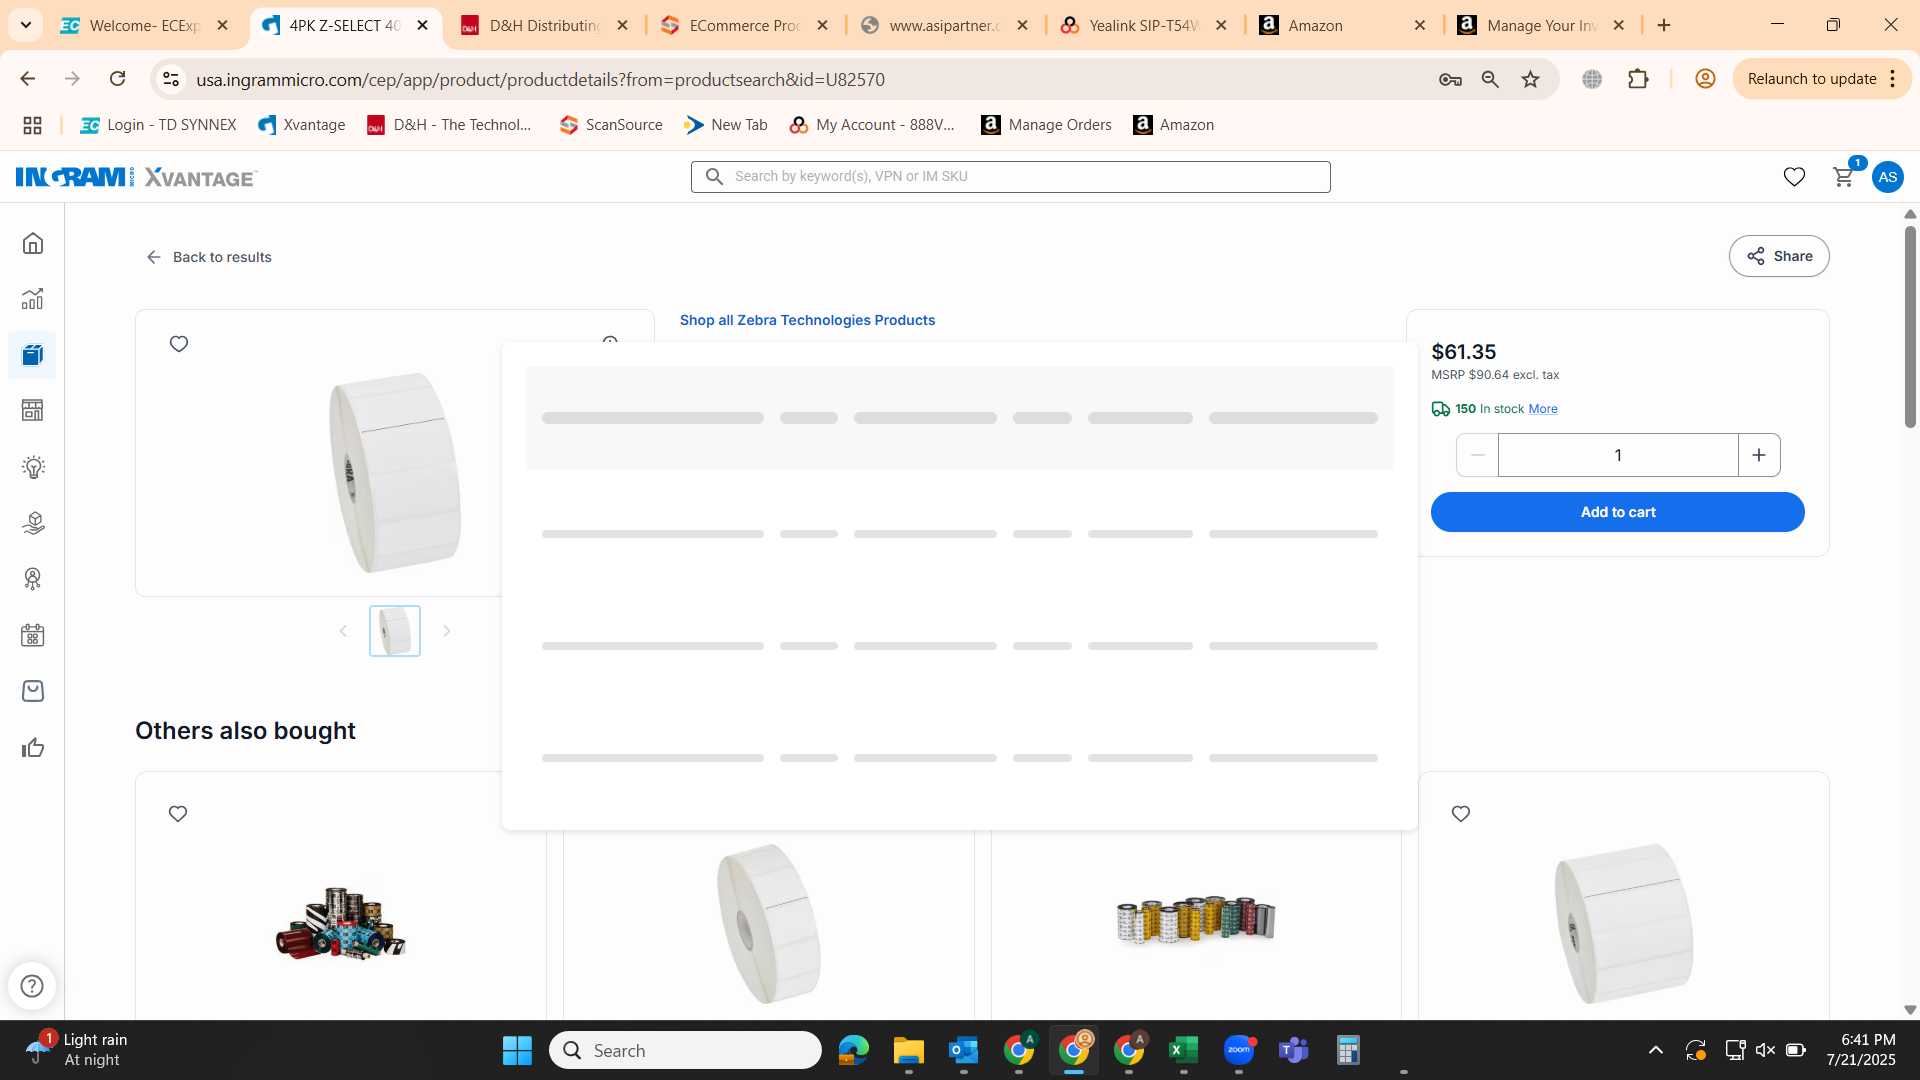1920x1080 pixels.
Task: Click the Share button
Action: (1779, 256)
